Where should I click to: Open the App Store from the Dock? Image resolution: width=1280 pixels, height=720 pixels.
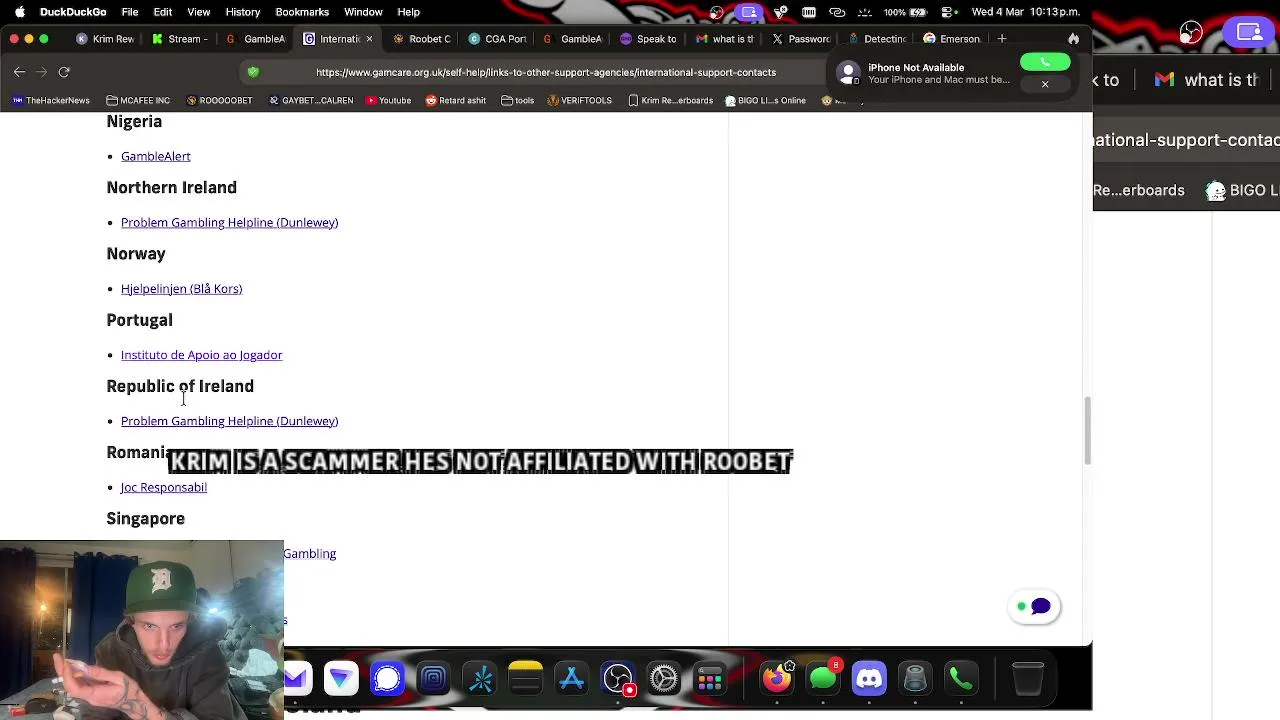pos(572,679)
